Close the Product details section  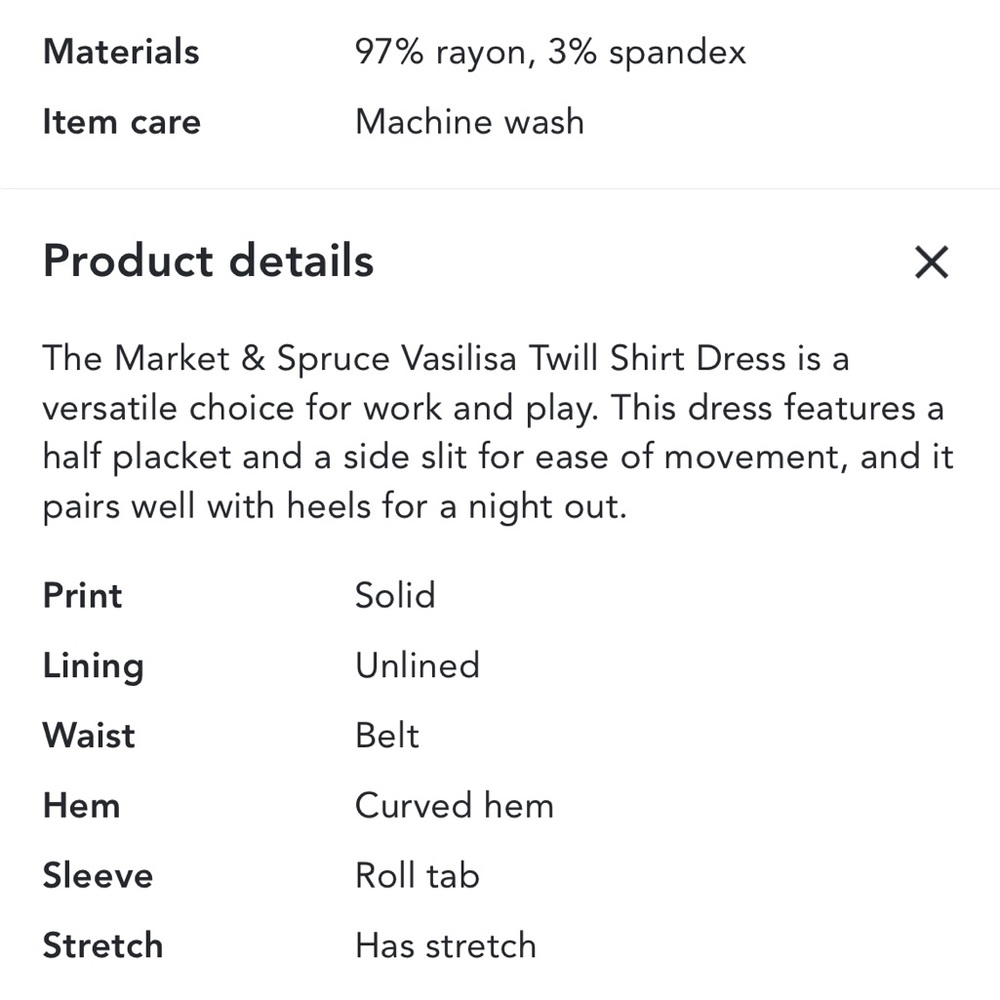coord(931,263)
